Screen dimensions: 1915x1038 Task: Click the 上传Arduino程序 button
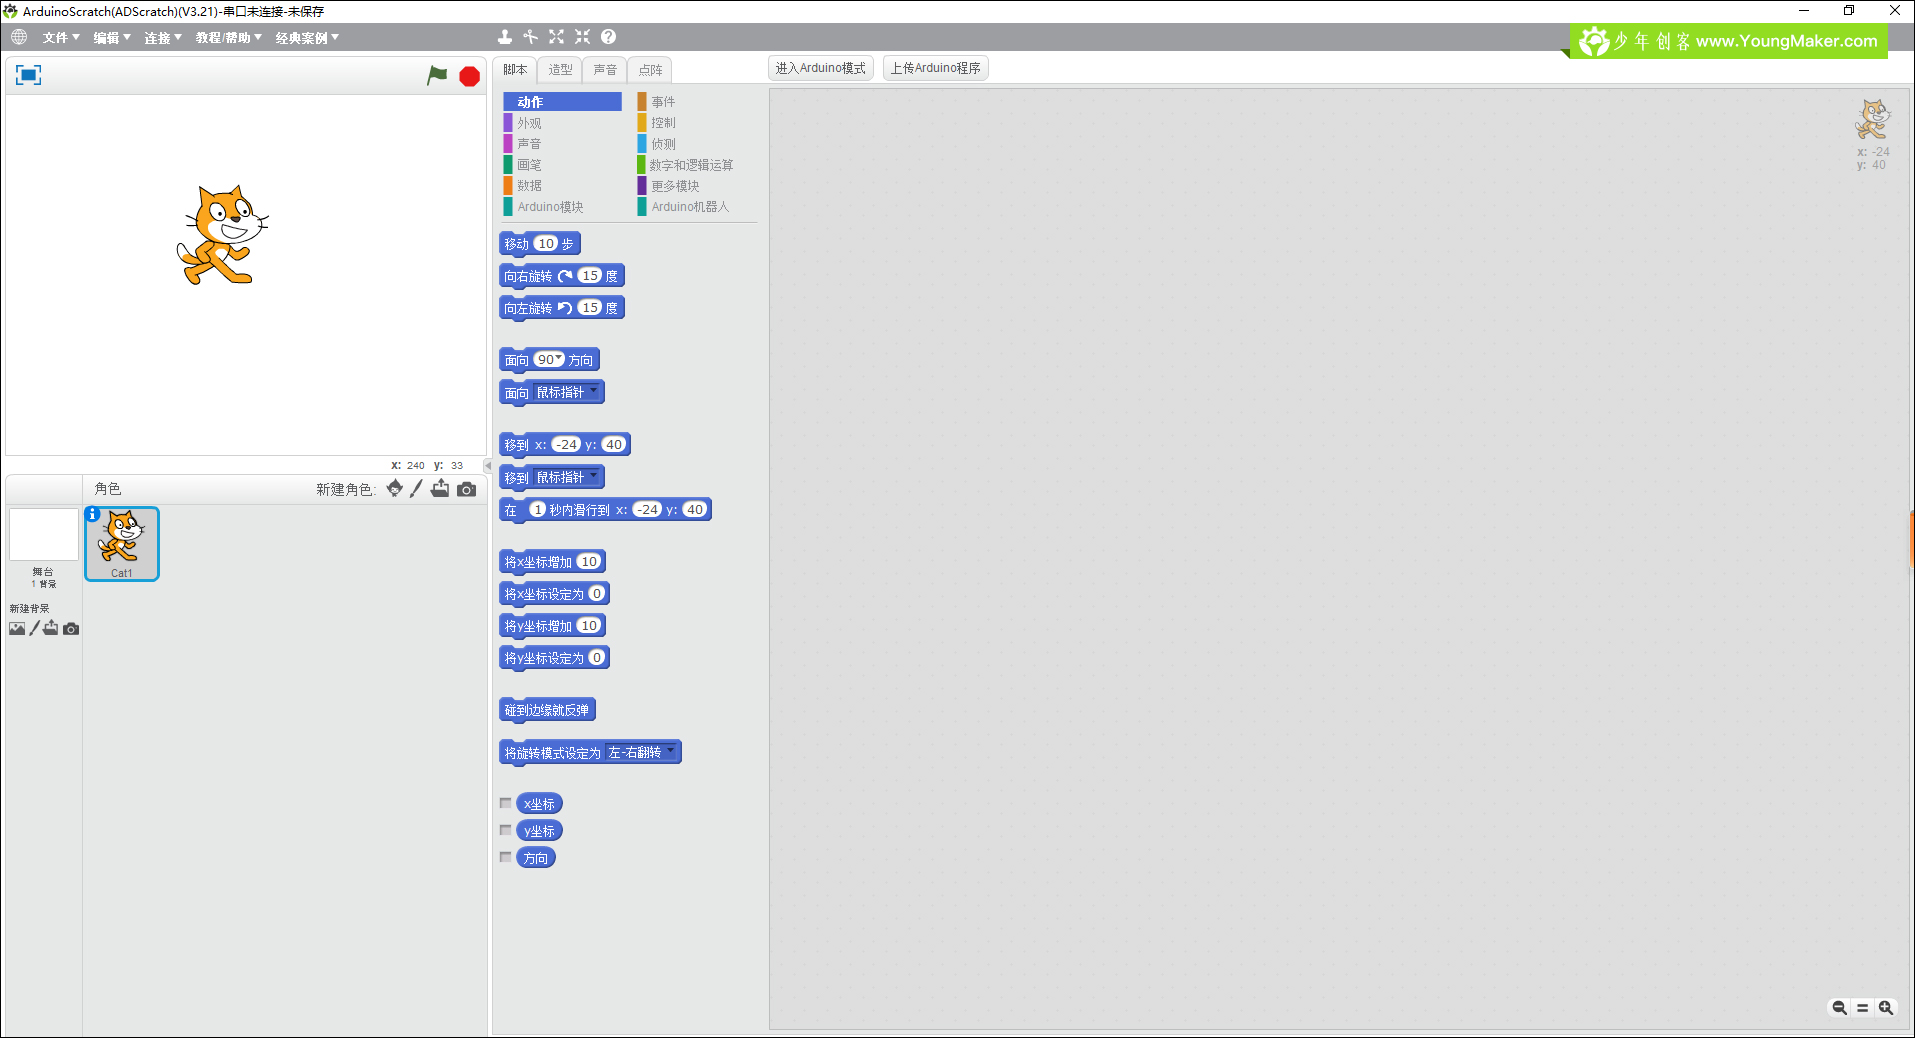coord(935,68)
